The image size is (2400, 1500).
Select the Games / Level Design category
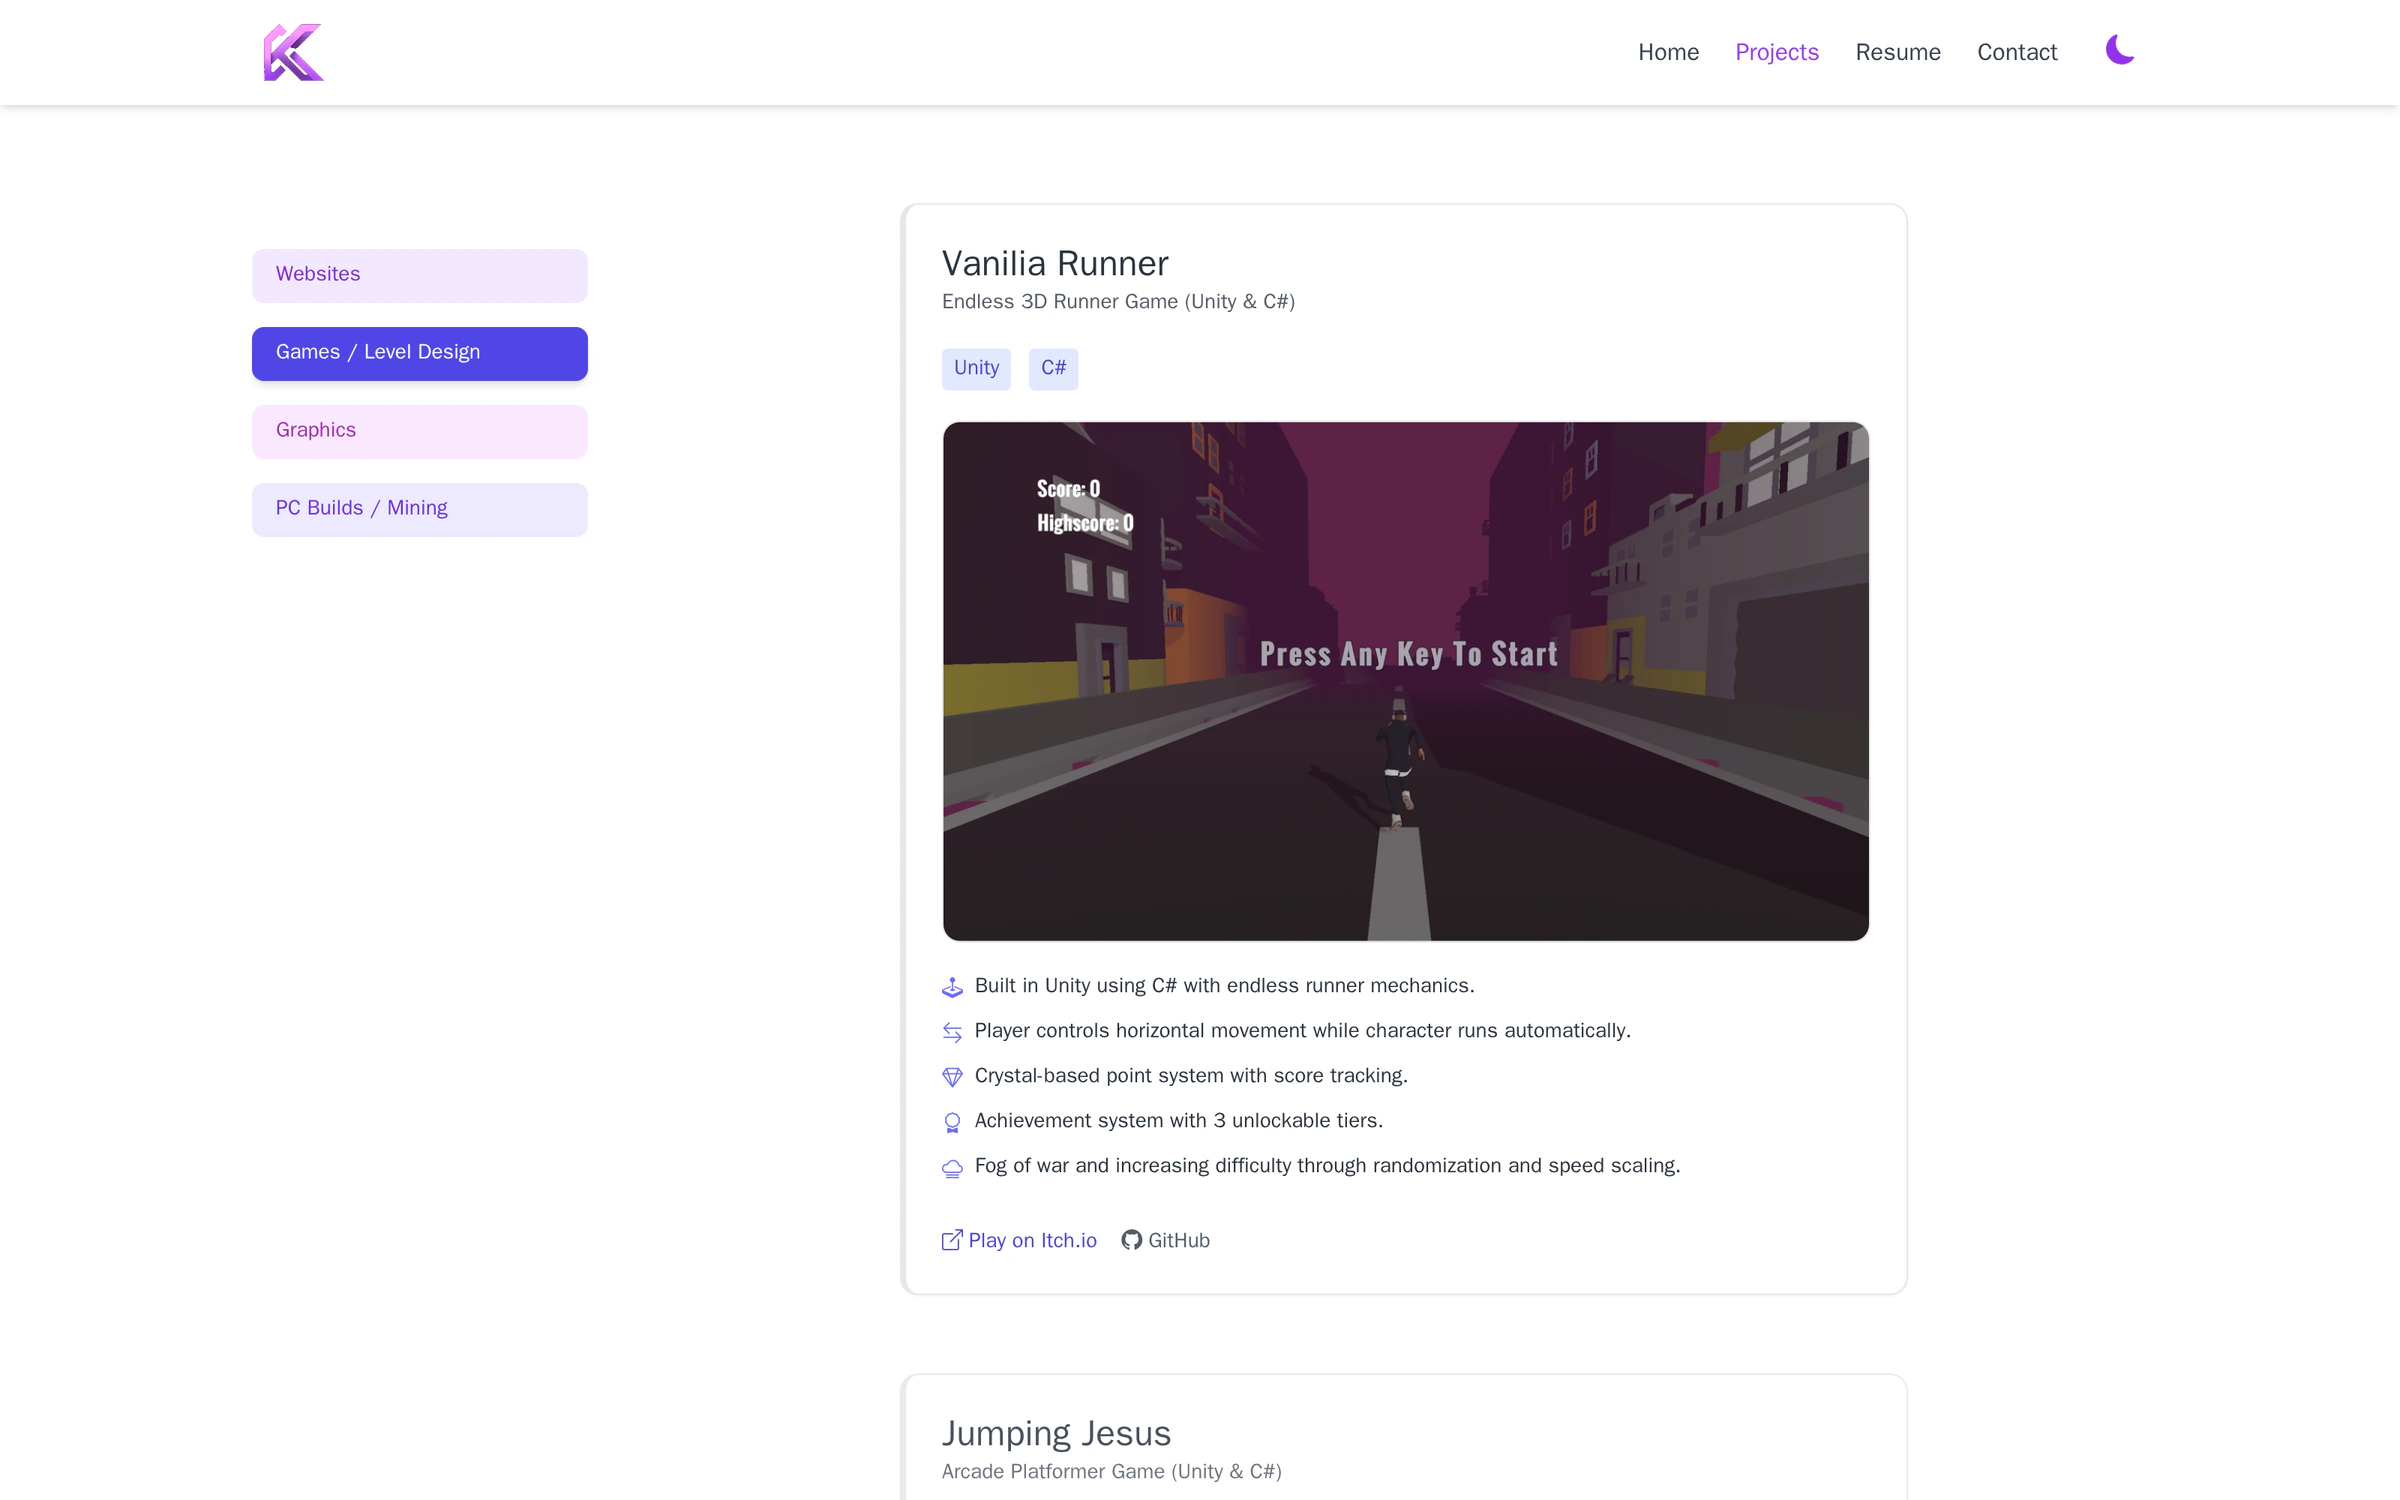[x=419, y=353]
